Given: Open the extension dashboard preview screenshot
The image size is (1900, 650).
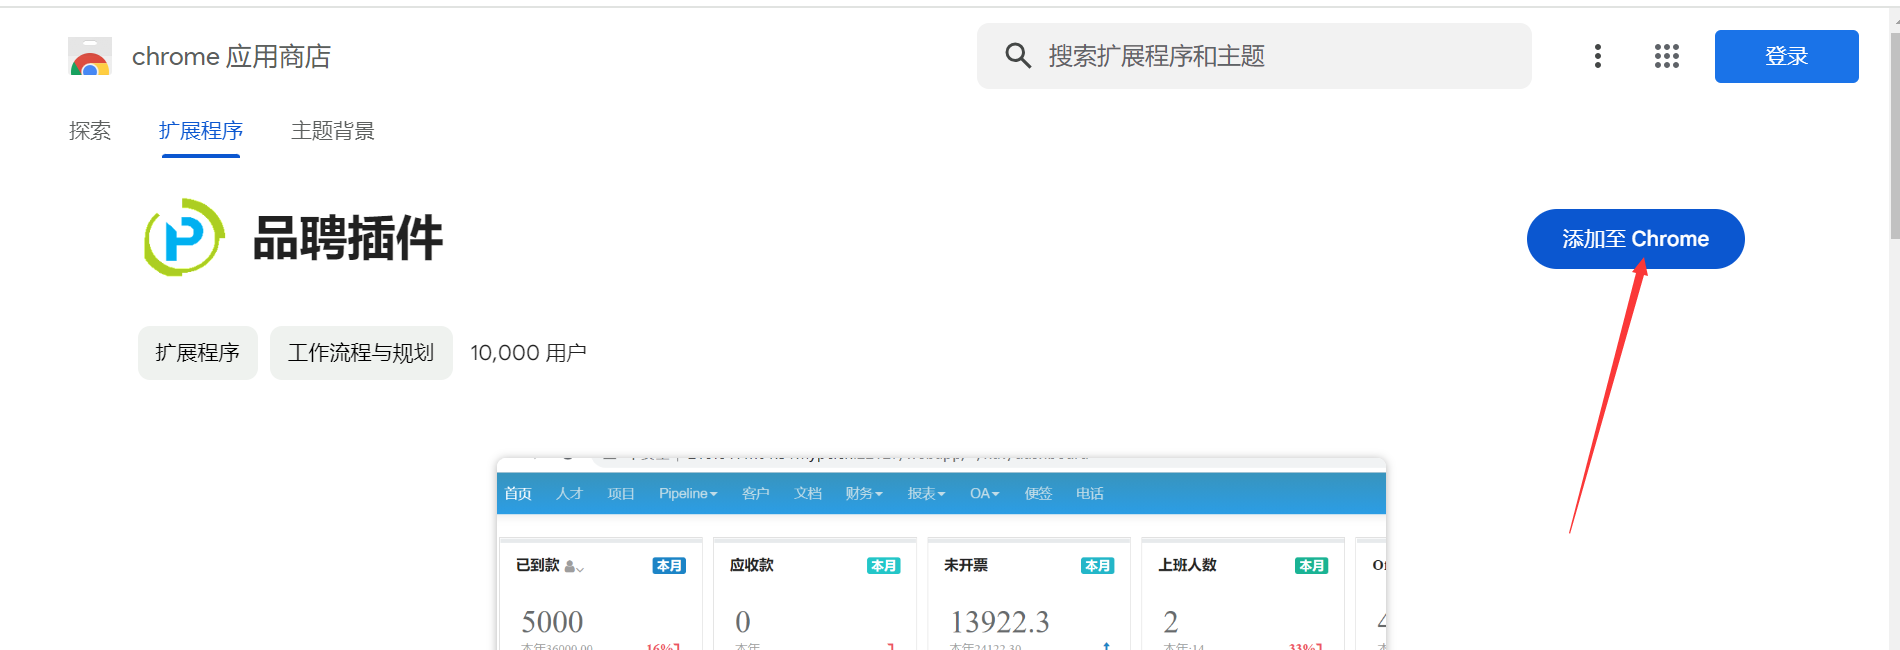Looking at the screenshot, I should click(x=941, y=553).
